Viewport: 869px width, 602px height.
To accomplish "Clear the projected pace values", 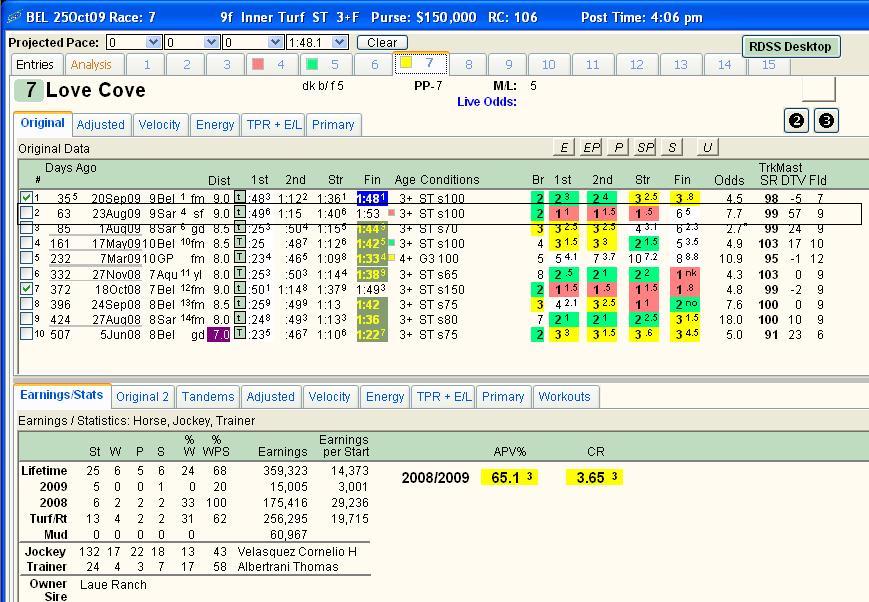I will pyautogui.click(x=382, y=43).
